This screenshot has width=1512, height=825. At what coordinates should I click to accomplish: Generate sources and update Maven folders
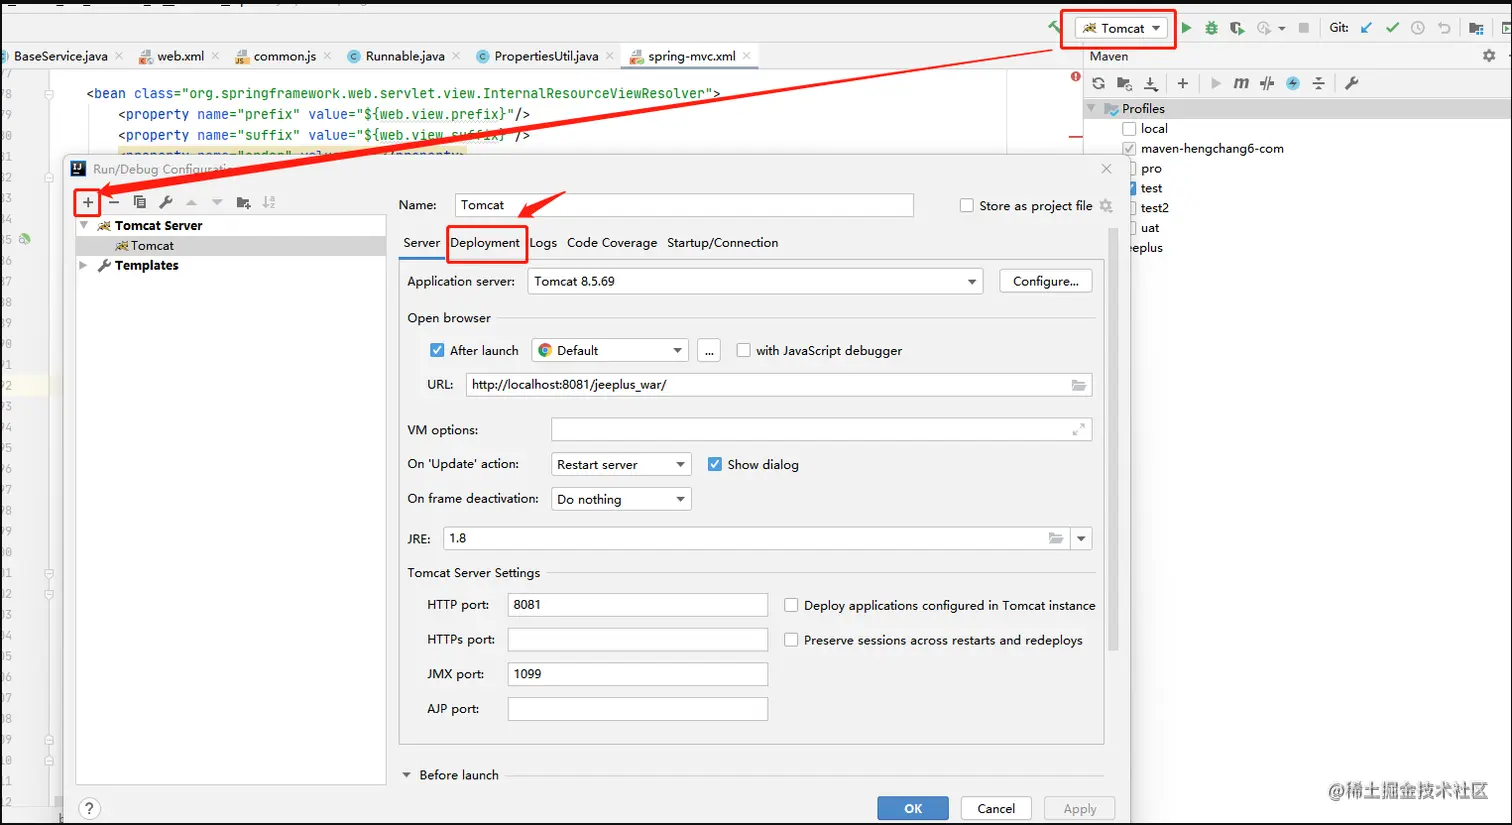tap(1124, 83)
